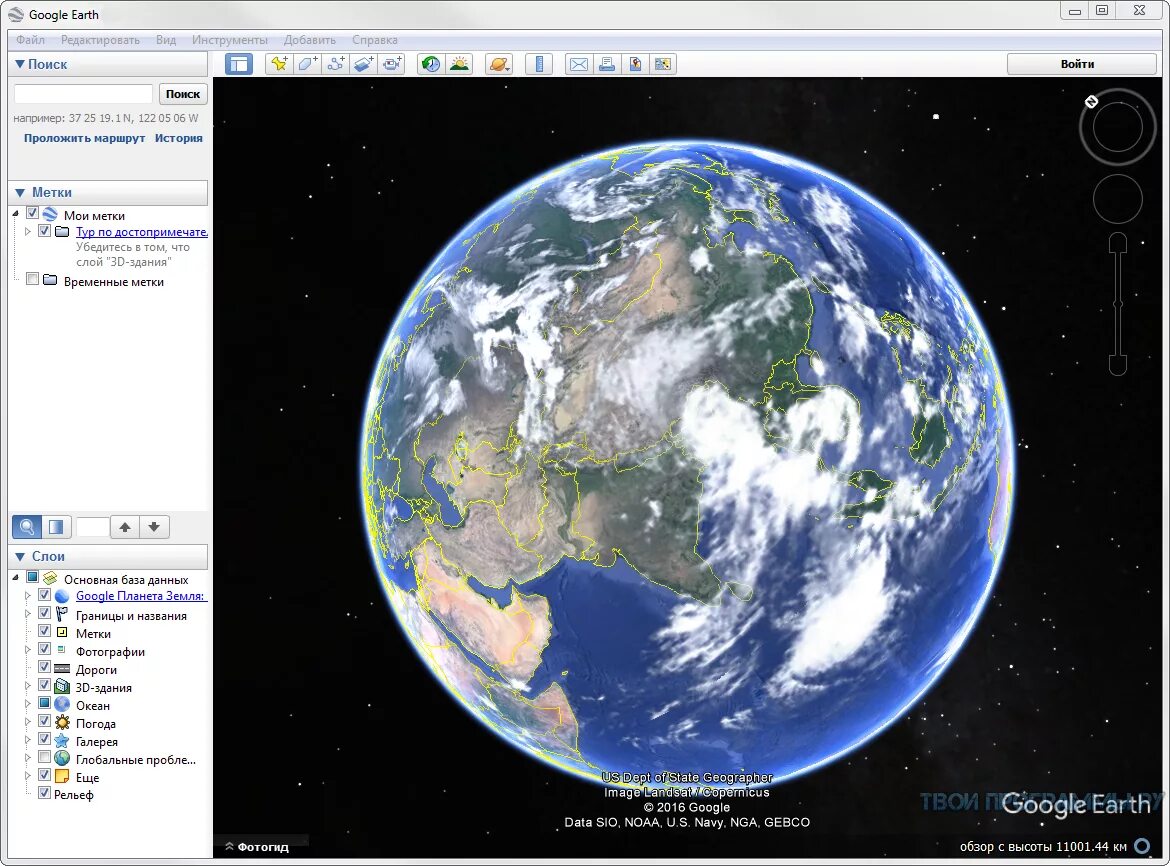Collapse the Основная база данных tree node

[x=16, y=577]
